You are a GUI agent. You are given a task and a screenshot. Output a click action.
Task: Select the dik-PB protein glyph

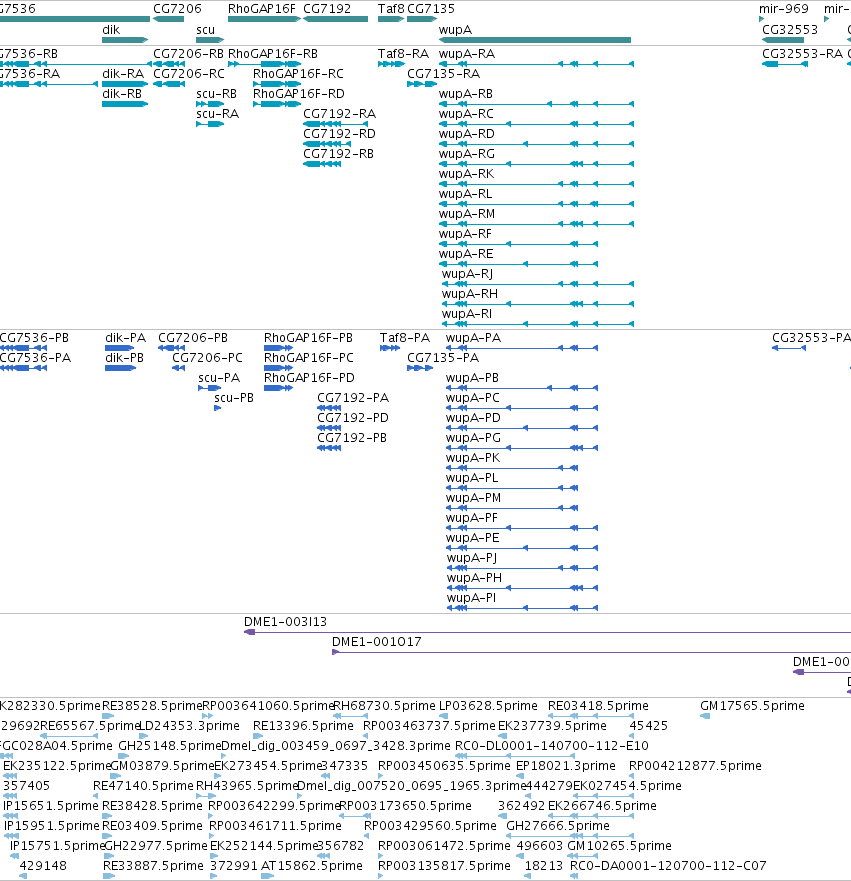[x=120, y=368]
